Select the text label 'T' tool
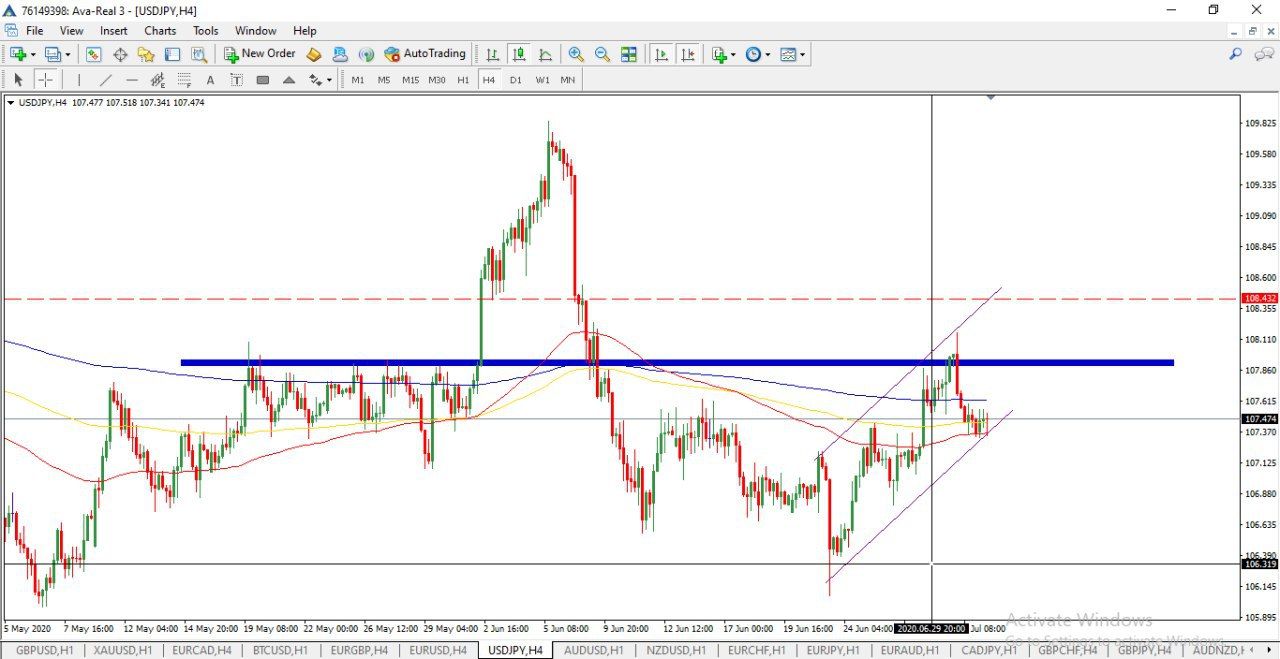Viewport: 1280px width, 659px height. click(x=236, y=80)
